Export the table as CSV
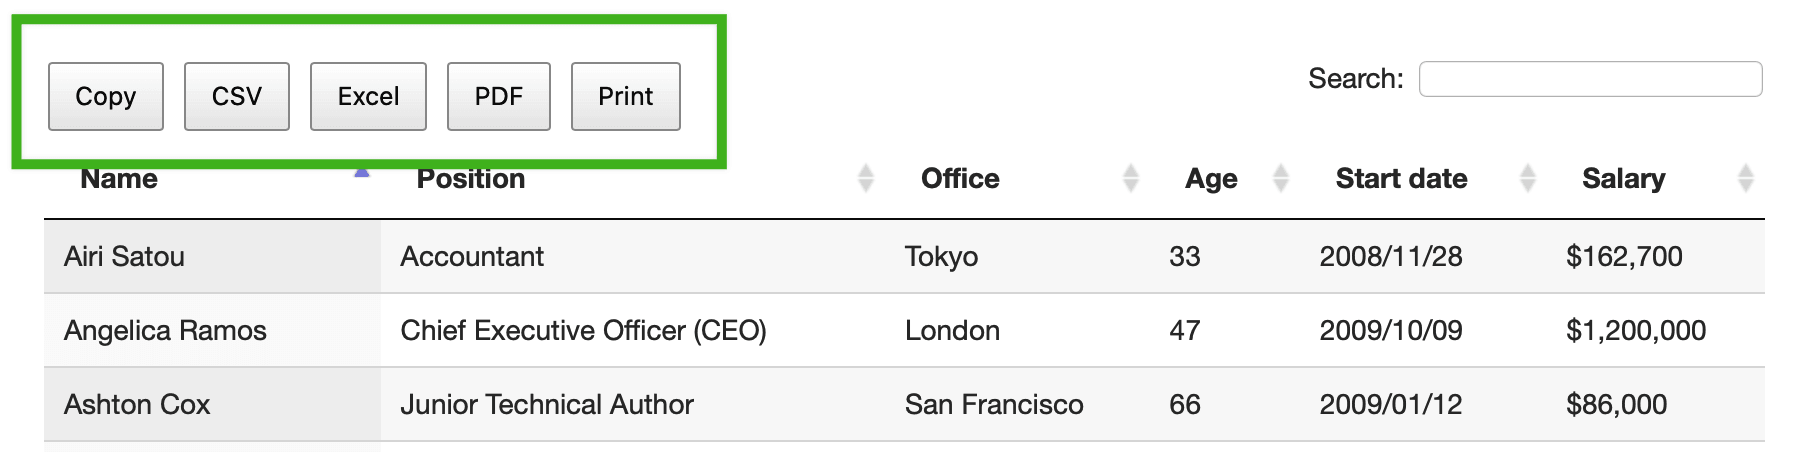Viewport: 1800px width, 452px height. tap(237, 96)
